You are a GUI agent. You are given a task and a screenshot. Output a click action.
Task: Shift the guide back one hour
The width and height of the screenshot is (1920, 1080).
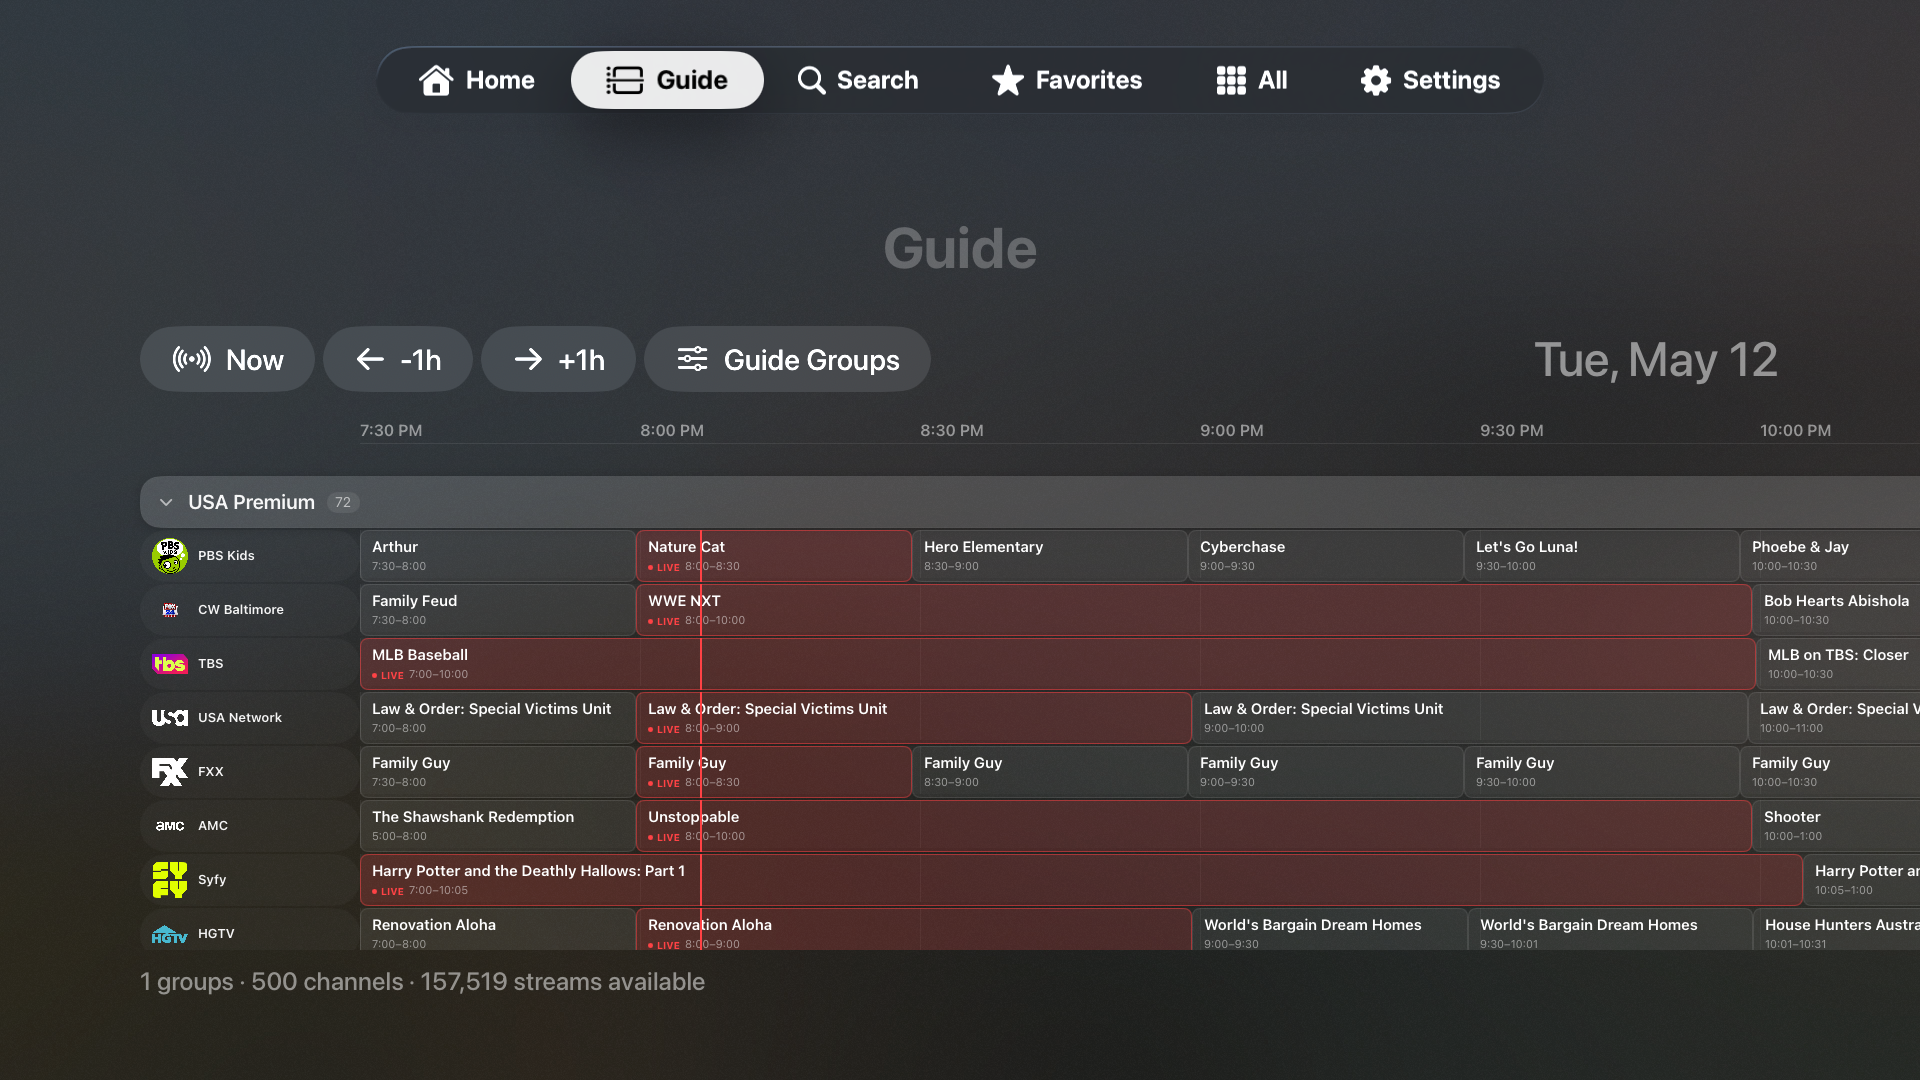[x=398, y=359]
